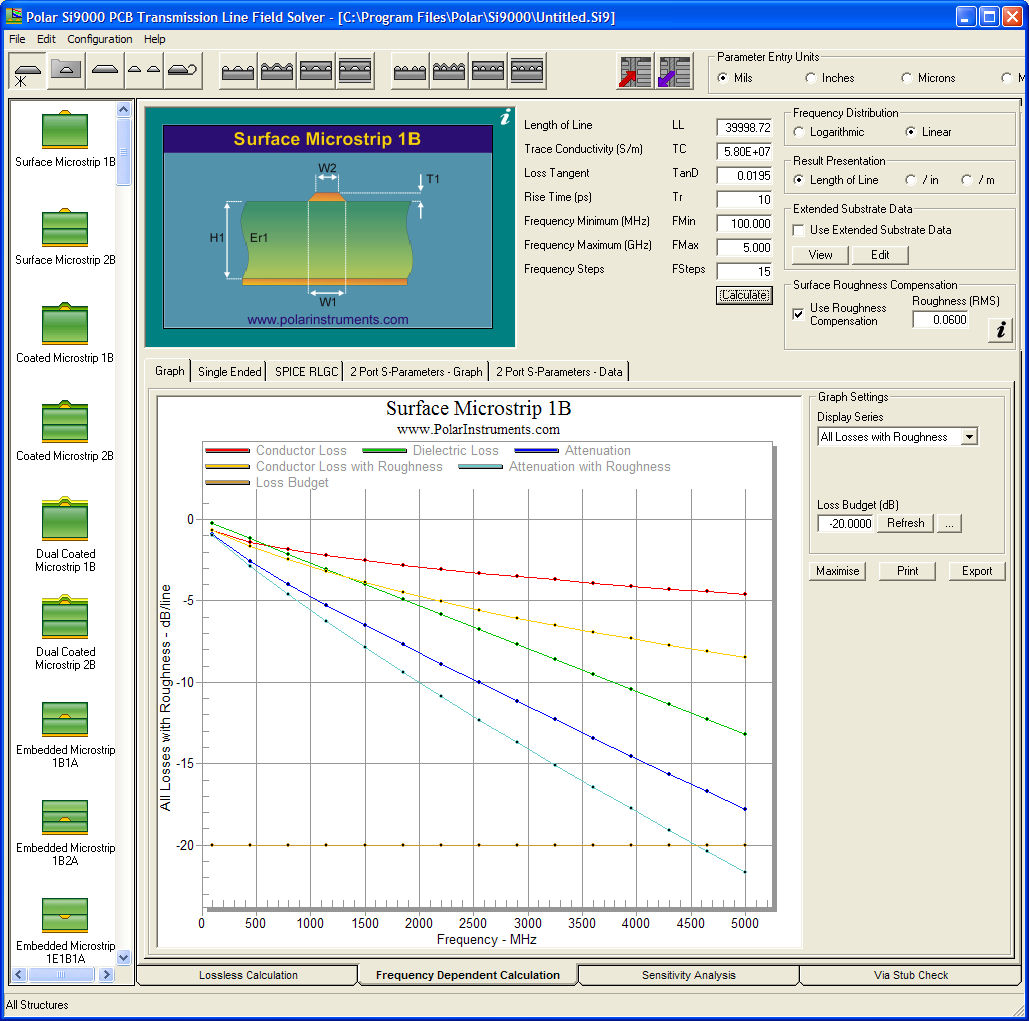Click the Loss Budget dB input field

tap(845, 523)
